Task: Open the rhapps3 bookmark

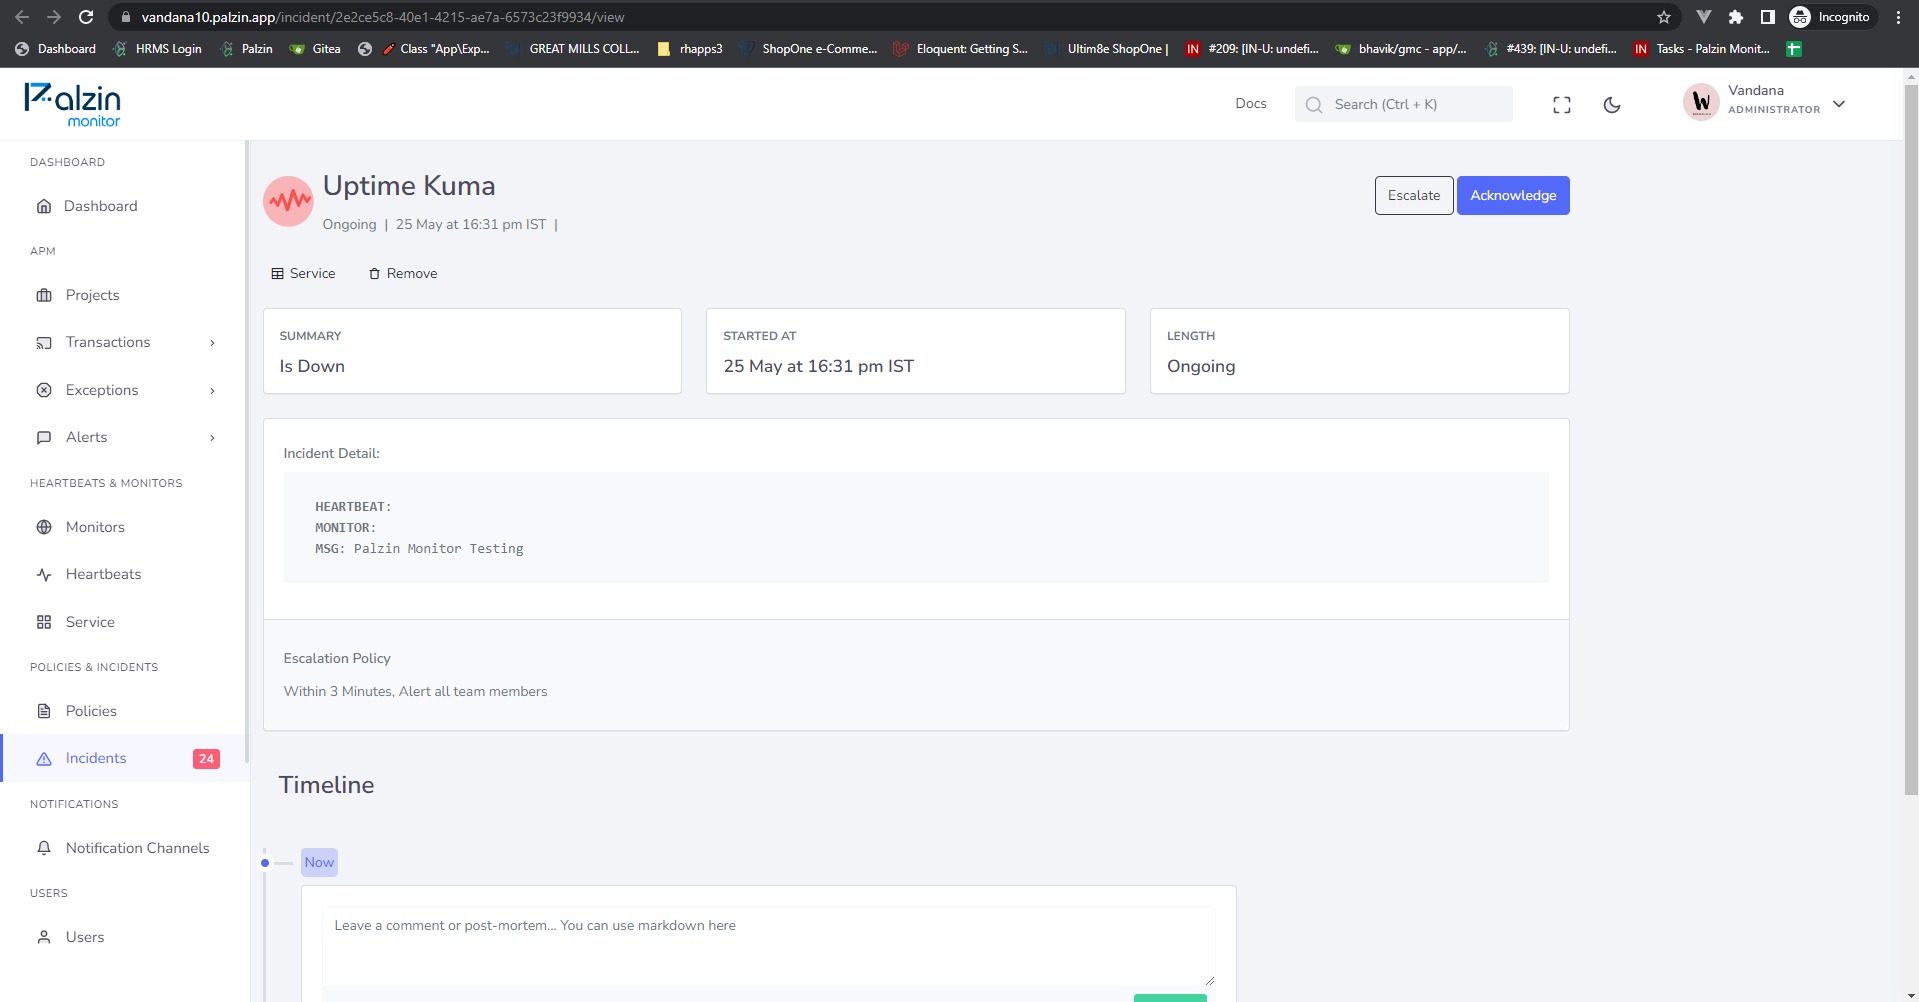Action: pos(690,48)
